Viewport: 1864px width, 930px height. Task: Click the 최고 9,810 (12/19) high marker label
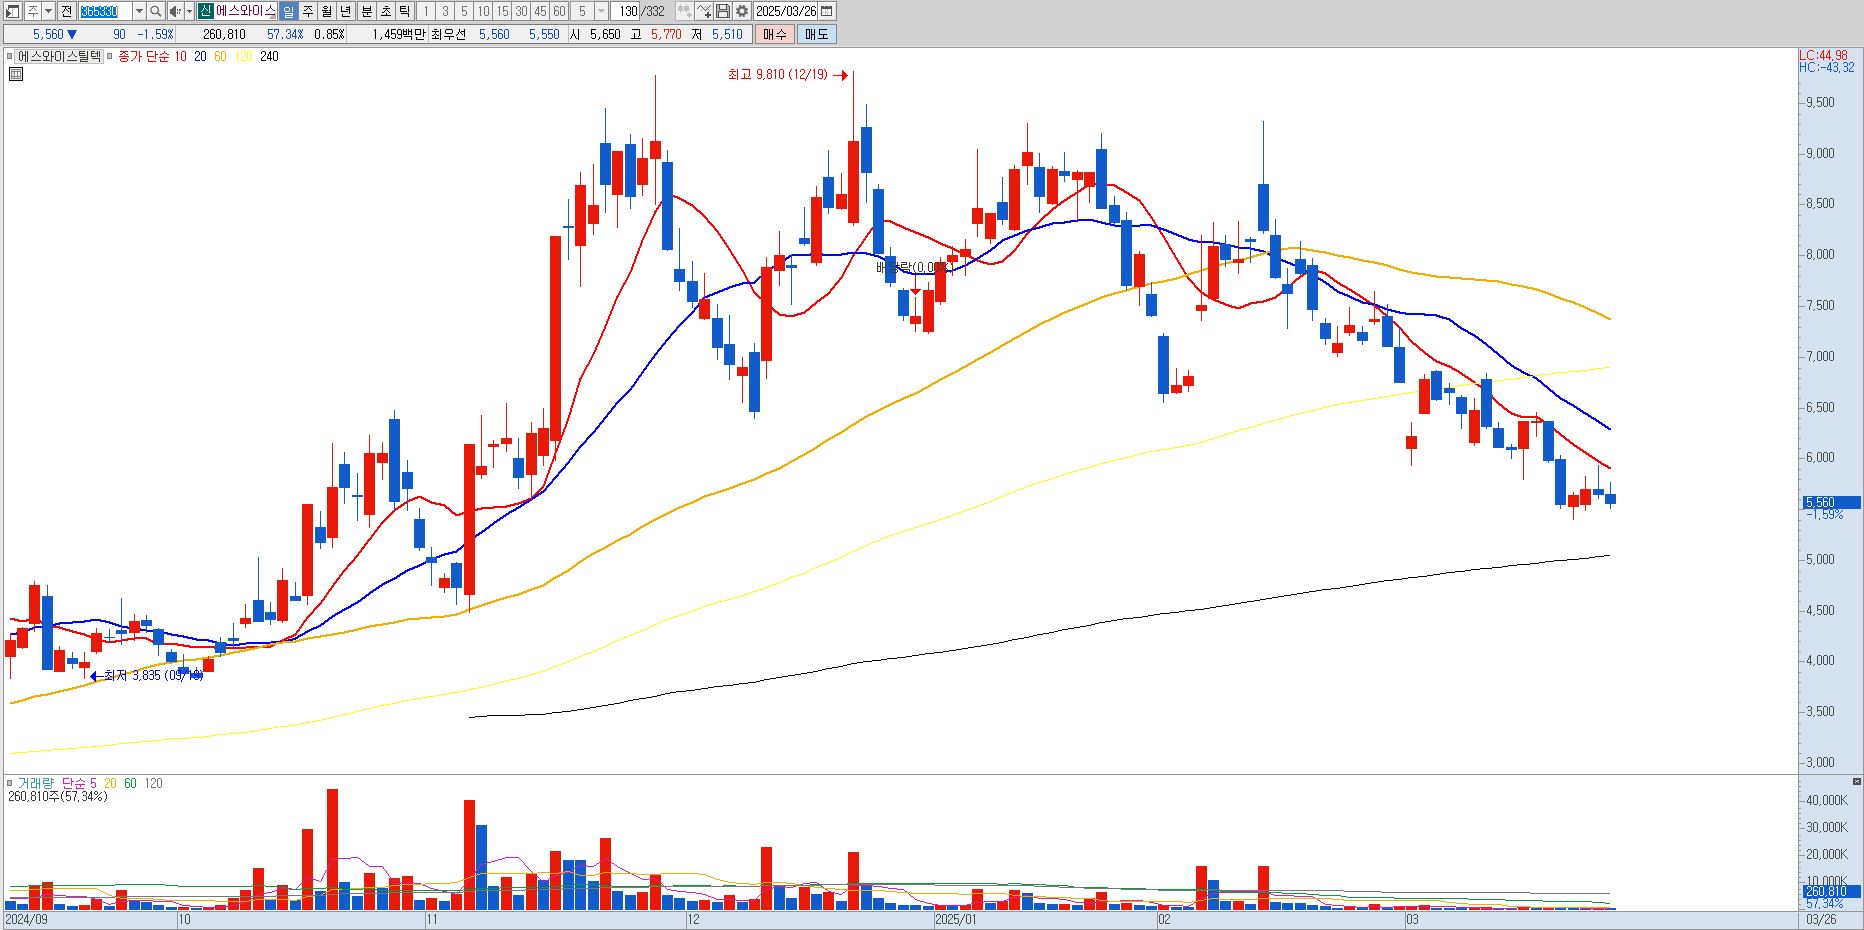pos(778,75)
